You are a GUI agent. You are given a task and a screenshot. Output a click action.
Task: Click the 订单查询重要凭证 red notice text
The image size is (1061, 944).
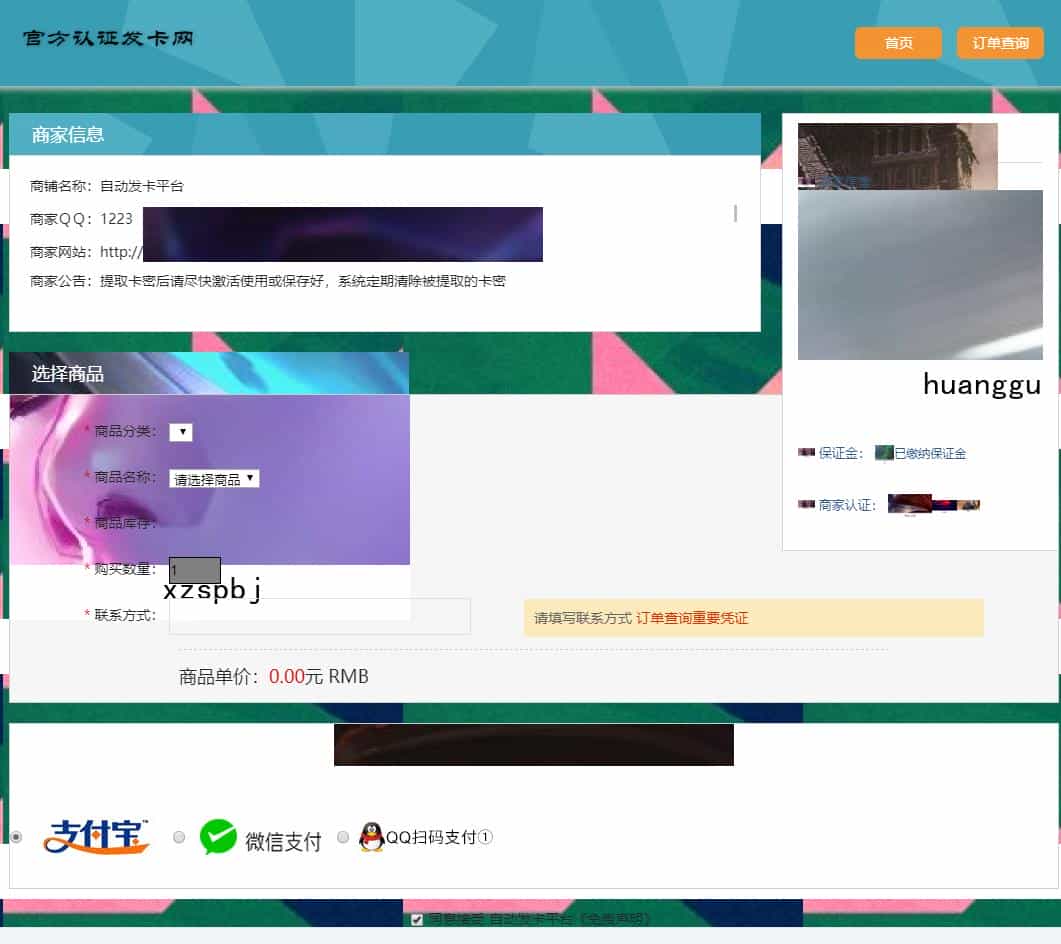[692, 618]
